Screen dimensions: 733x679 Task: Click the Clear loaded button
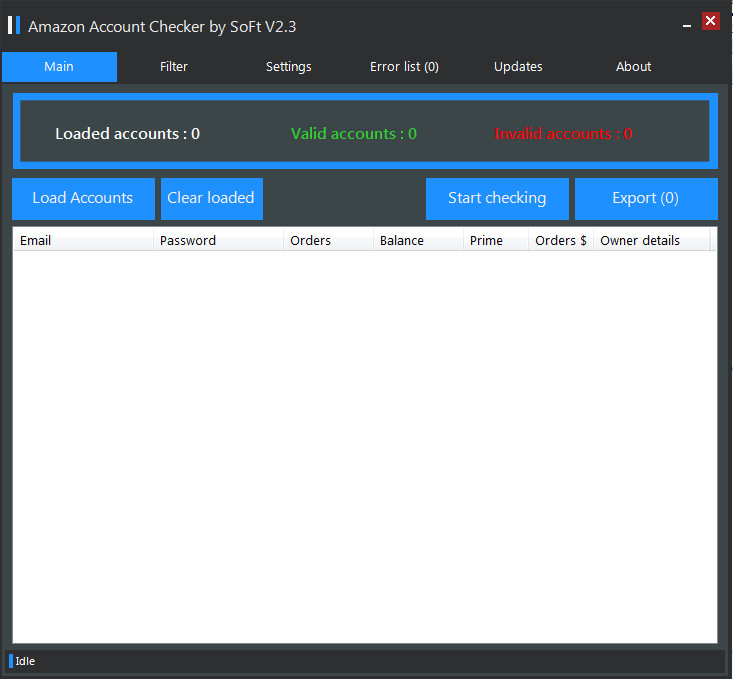pos(212,198)
